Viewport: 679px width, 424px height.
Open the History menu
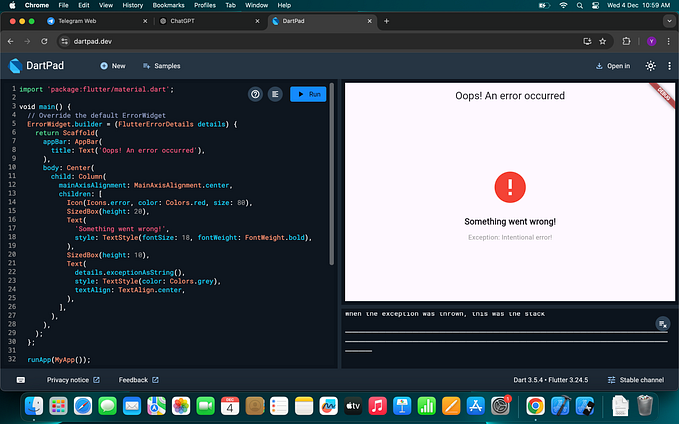(x=133, y=5)
